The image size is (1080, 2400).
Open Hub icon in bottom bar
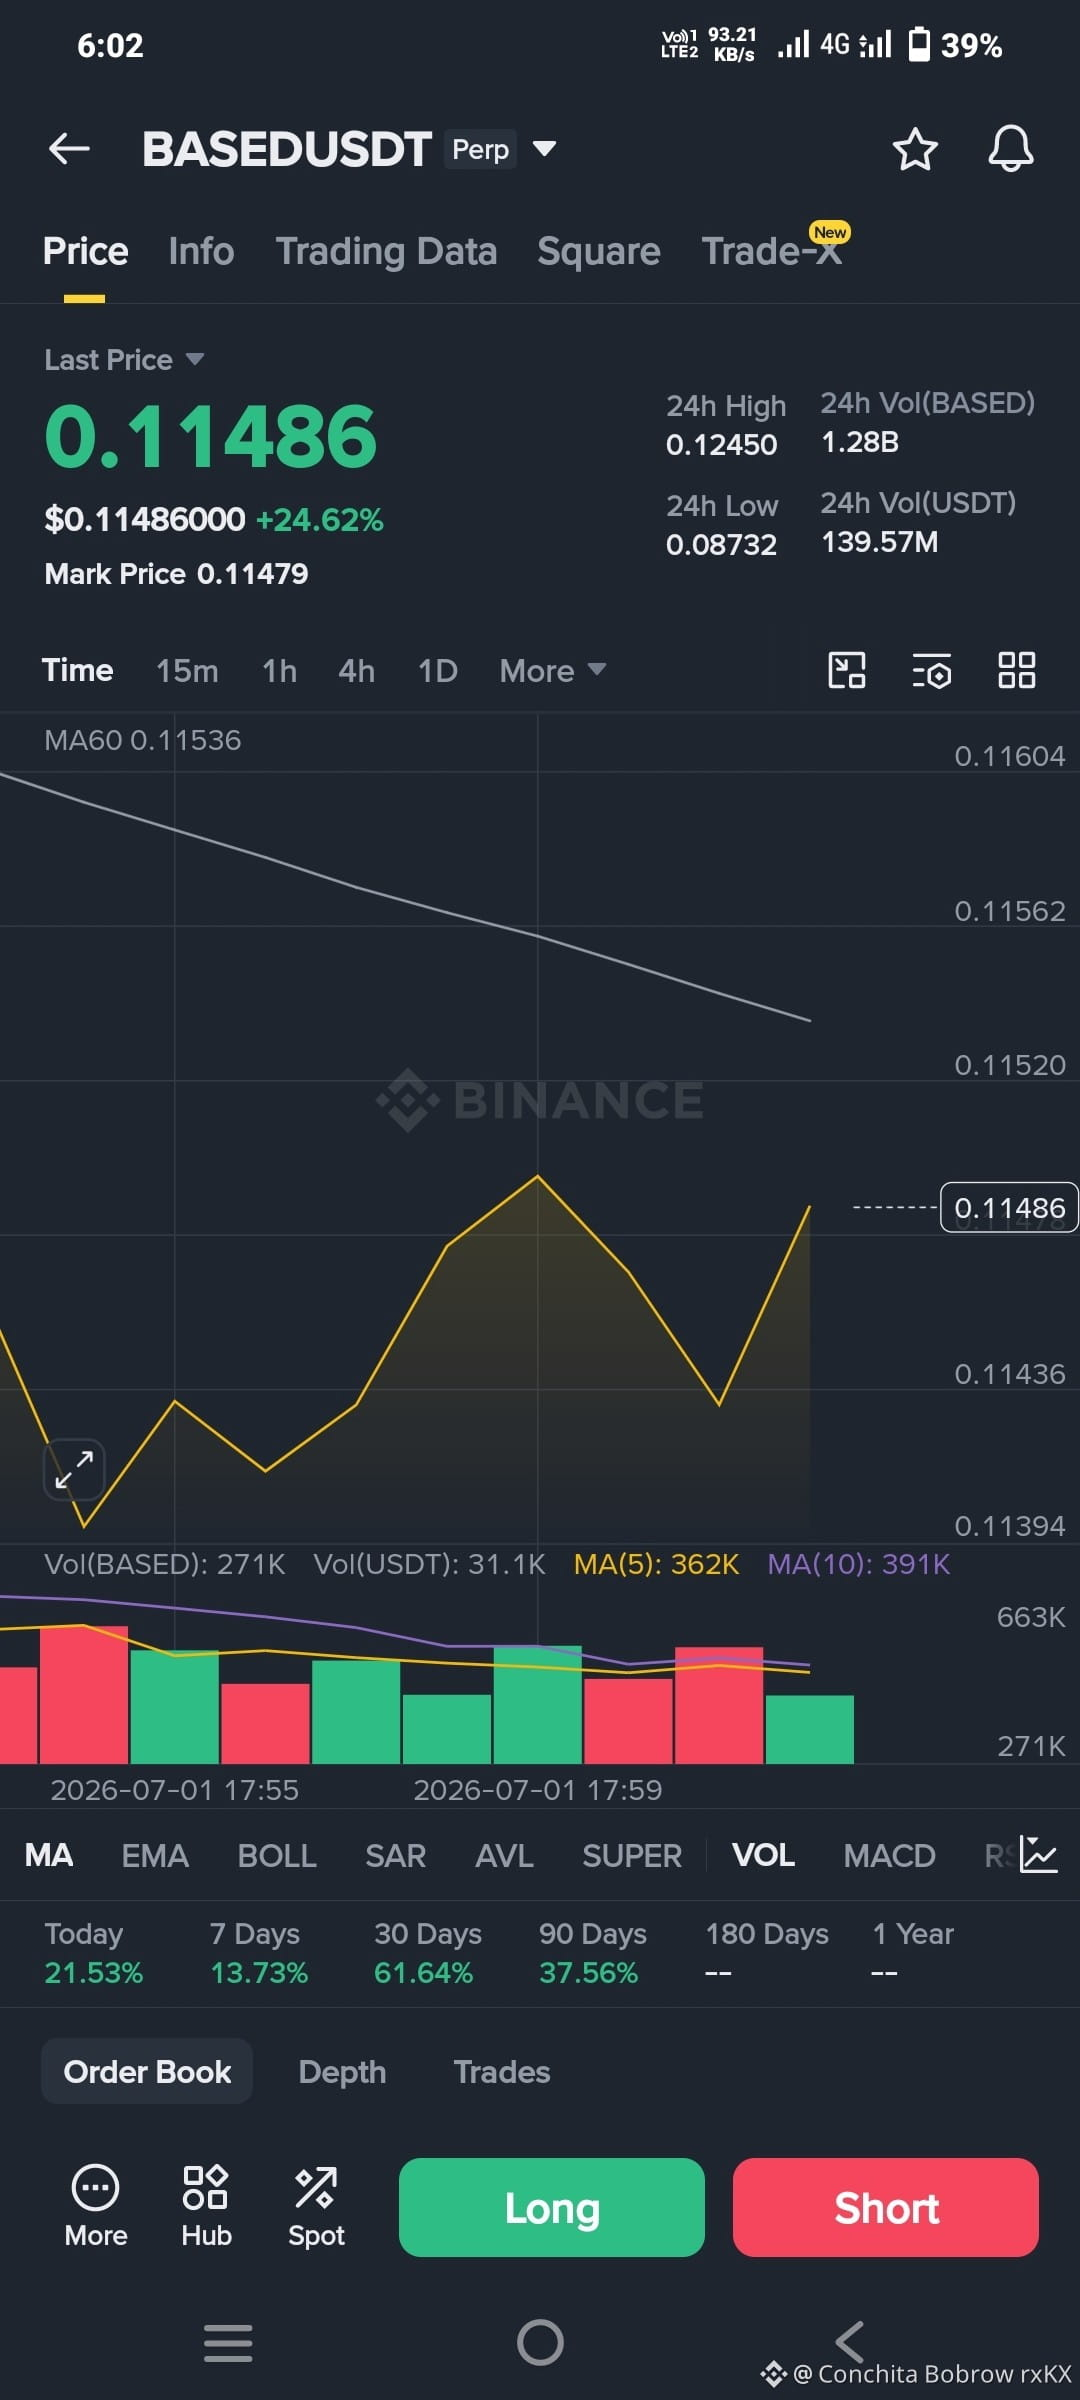pyautogui.click(x=206, y=2207)
